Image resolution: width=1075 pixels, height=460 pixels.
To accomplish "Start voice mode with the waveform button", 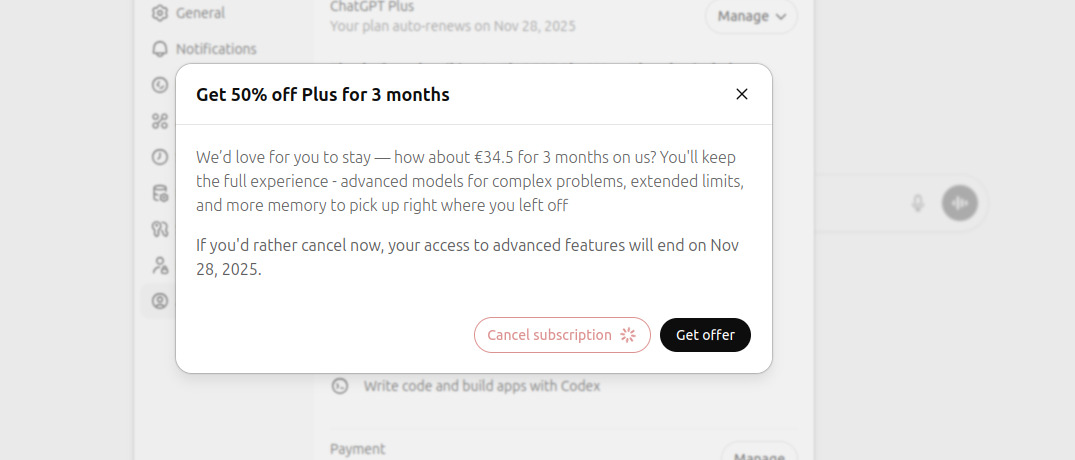I will [x=960, y=203].
